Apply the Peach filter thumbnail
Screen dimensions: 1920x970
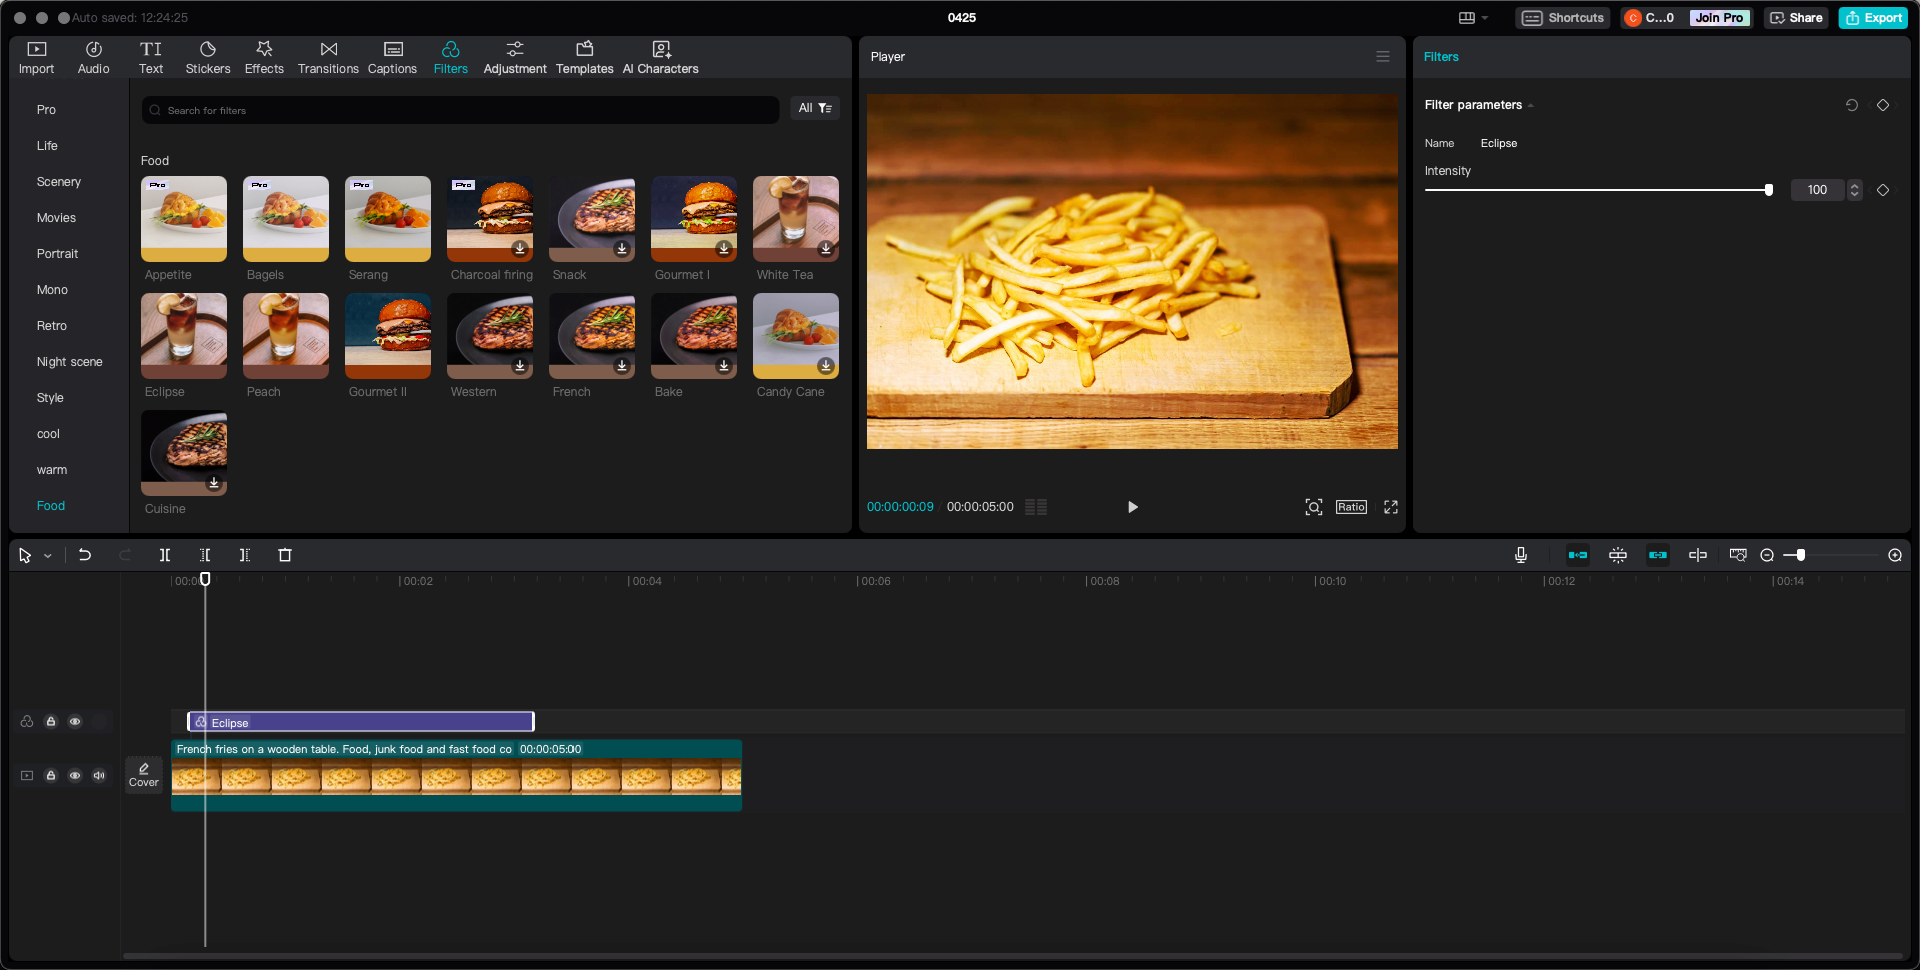tap(286, 336)
